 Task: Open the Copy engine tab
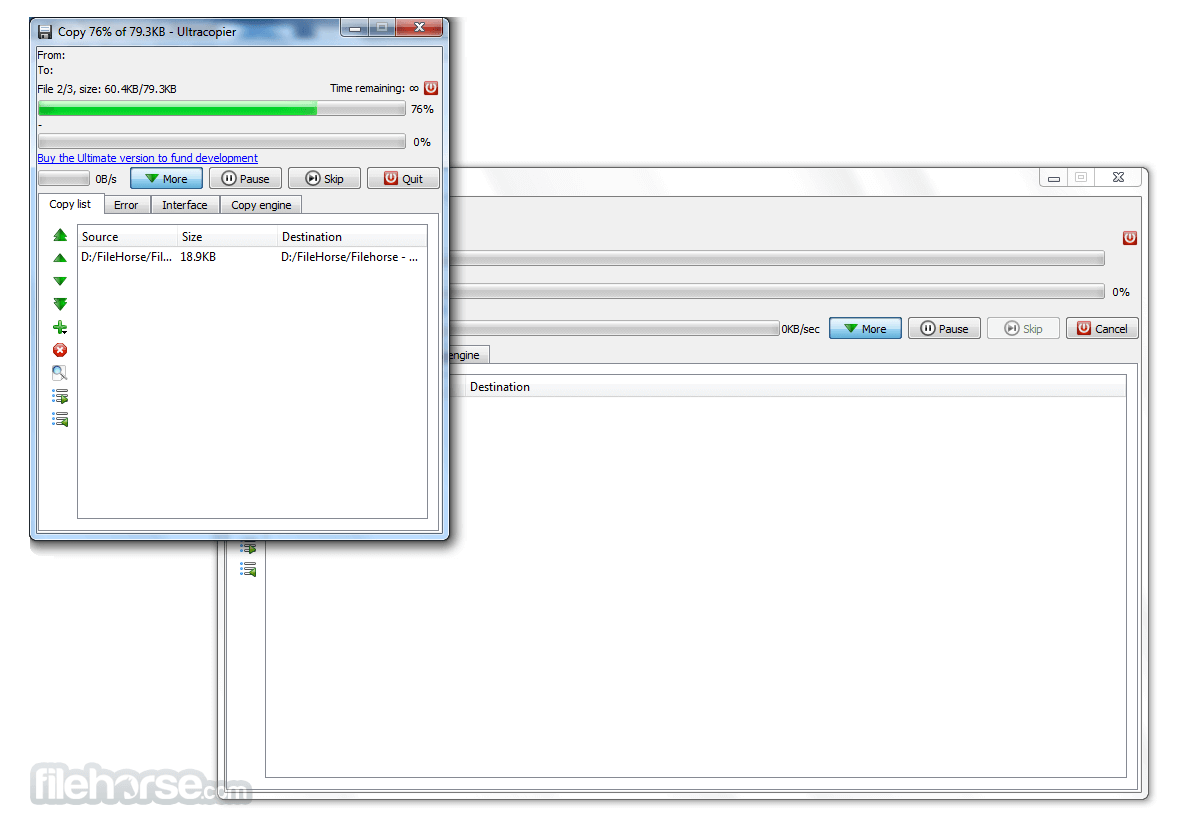(x=261, y=205)
